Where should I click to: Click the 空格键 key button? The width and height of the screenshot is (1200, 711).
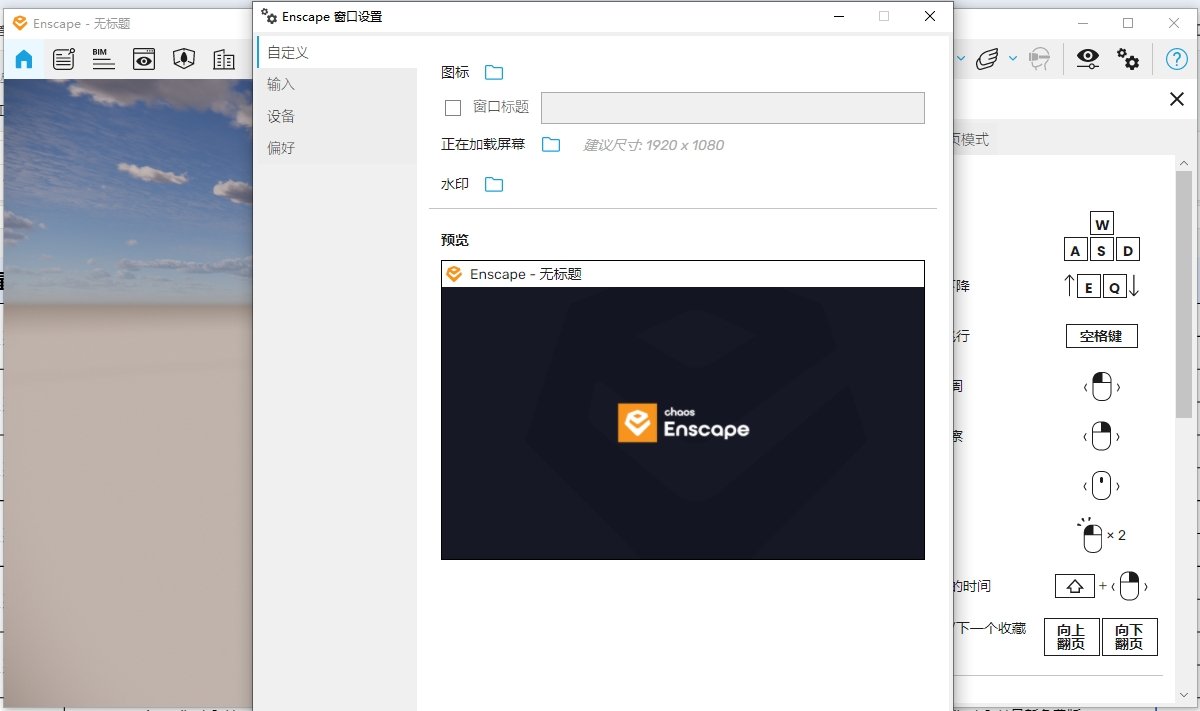[x=1101, y=336]
